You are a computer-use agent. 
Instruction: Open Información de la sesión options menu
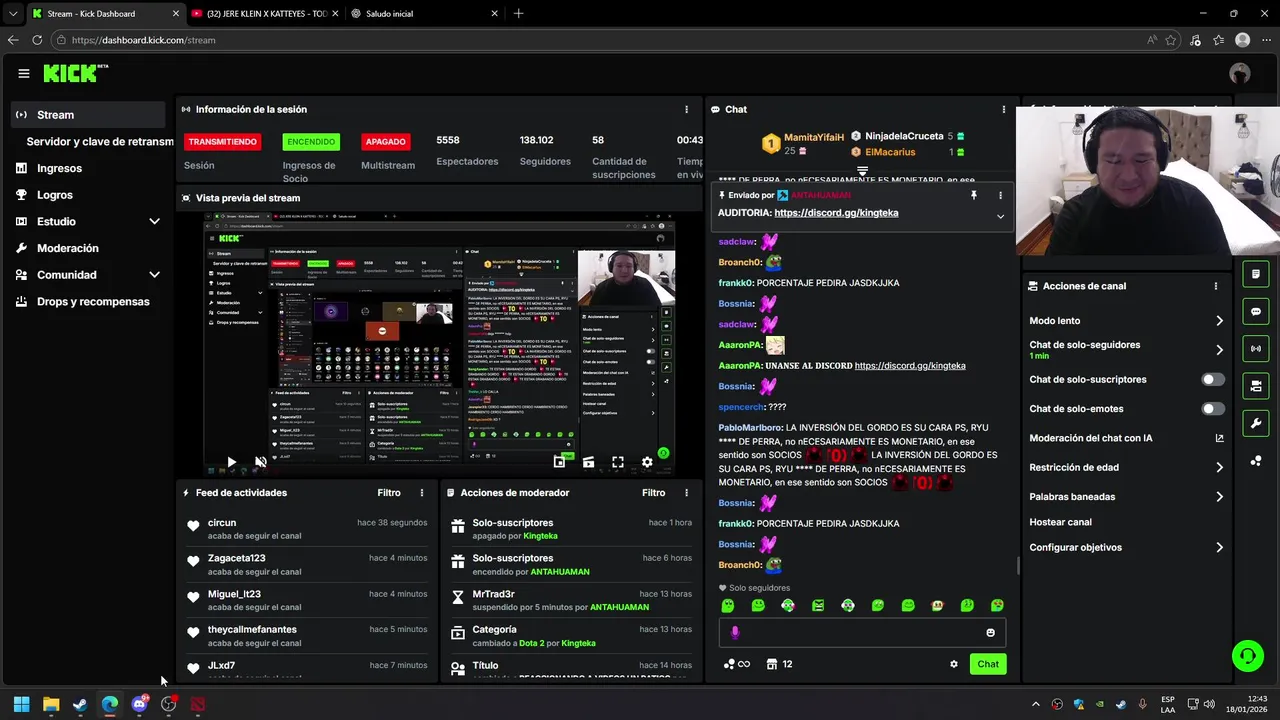[x=686, y=109]
